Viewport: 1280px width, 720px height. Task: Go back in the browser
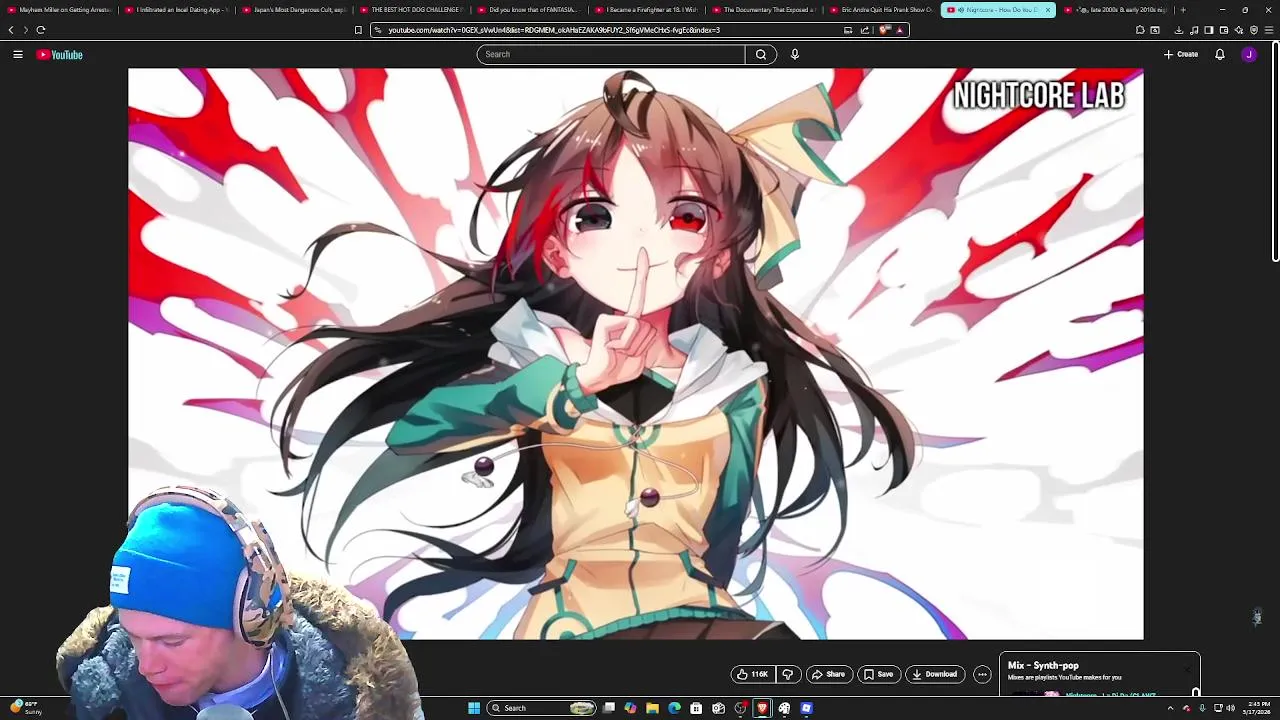click(11, 30)
